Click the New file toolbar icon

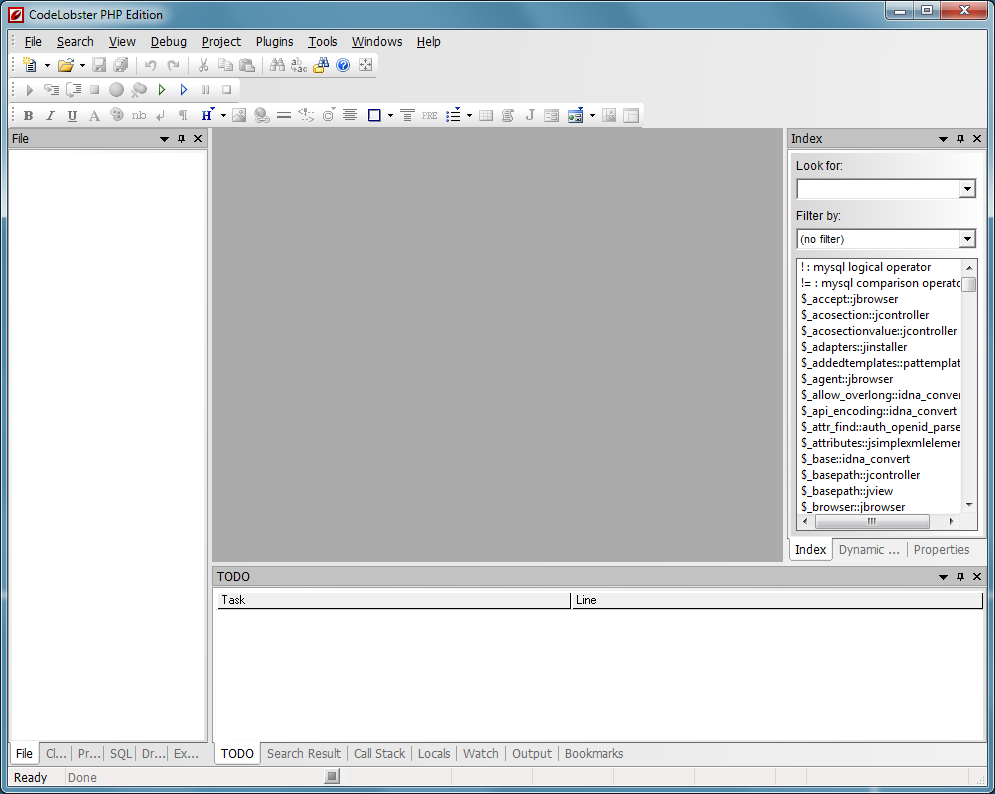(x=29, y=65)
